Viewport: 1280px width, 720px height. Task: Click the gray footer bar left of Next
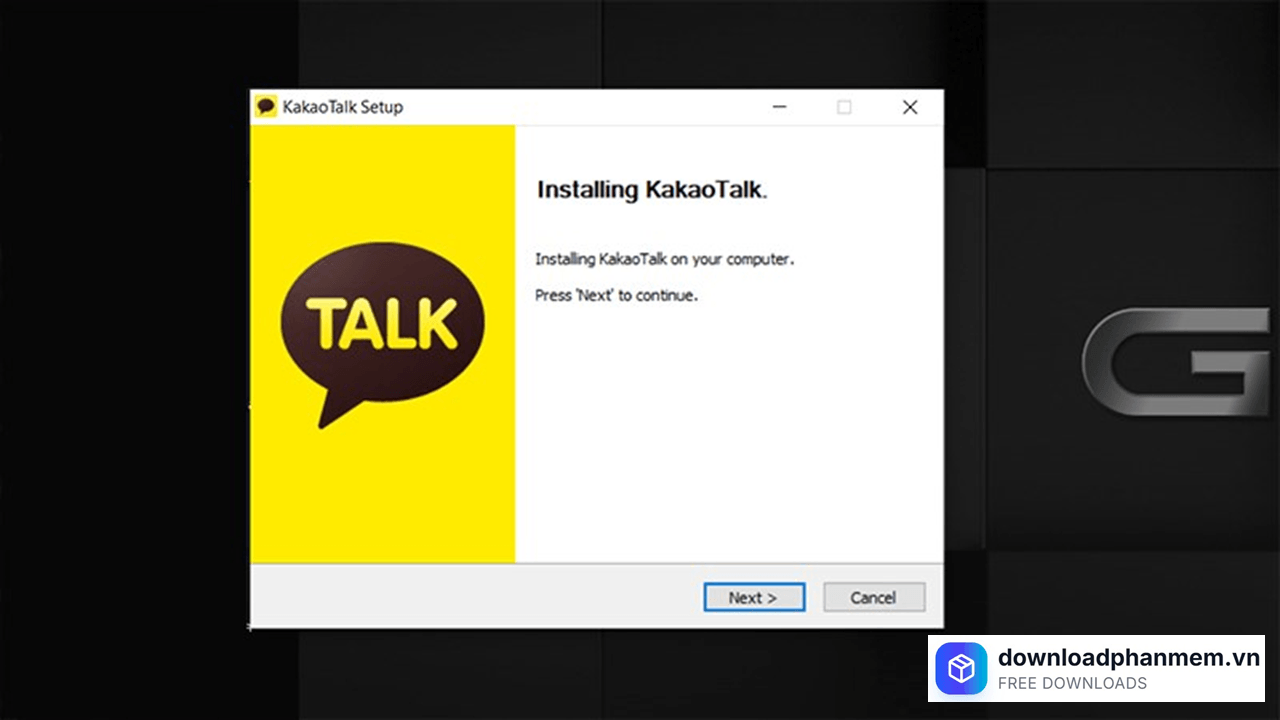[470, 597]
